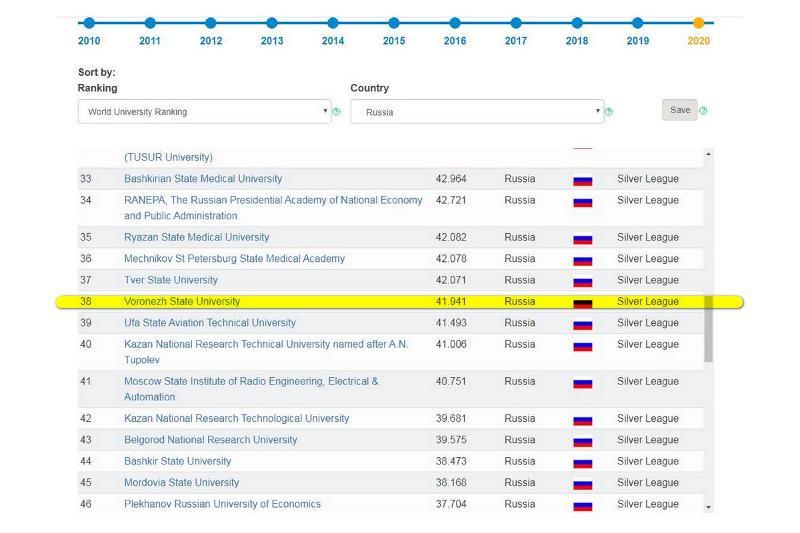This screenshot has width=800, height=533.
Task: Click the Russian flag for Mordovia State University
Action: coord(582,484)
